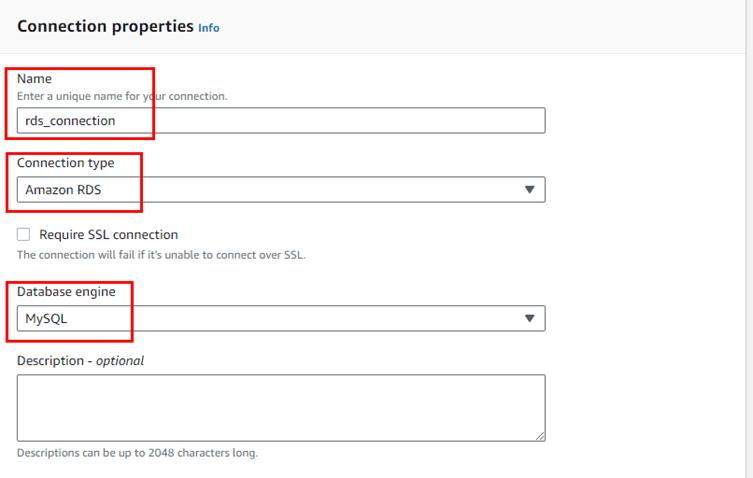
Task: Open the Connection type dropdown
Action: (x=280, y=190)
